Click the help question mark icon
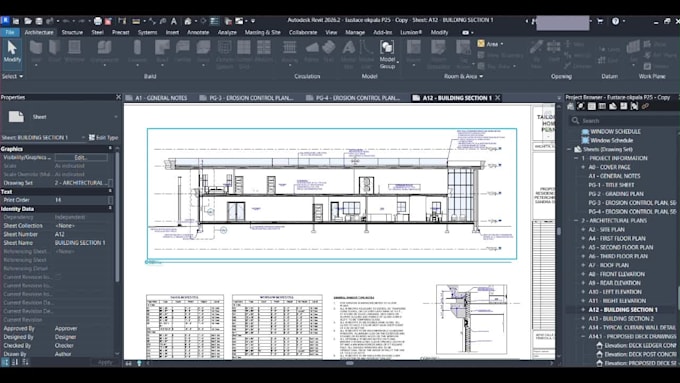The image size is (680, 383). [x=615, y=21]
